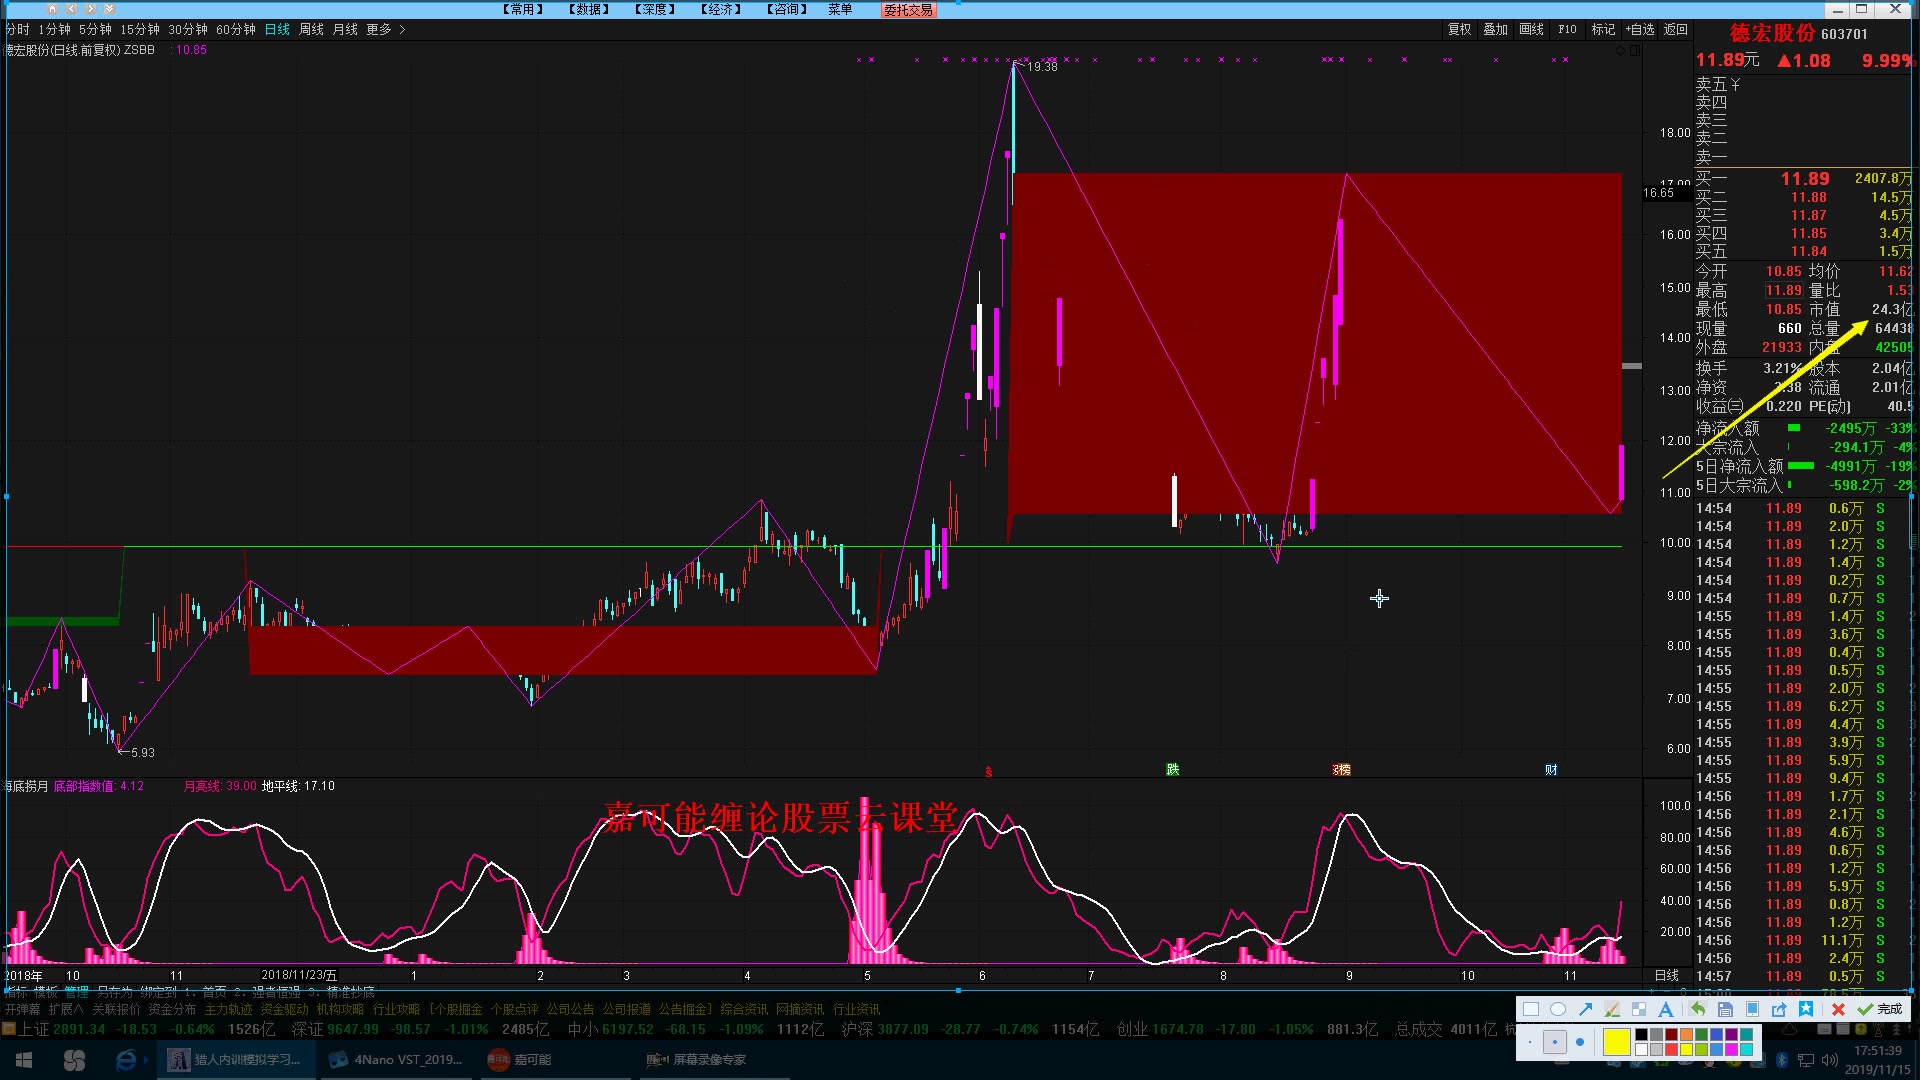Image resolution: width=1920 pixels, height=1080 pixels.
Task: Open the 【常用】 menu
Action: (x=523, y=9)
